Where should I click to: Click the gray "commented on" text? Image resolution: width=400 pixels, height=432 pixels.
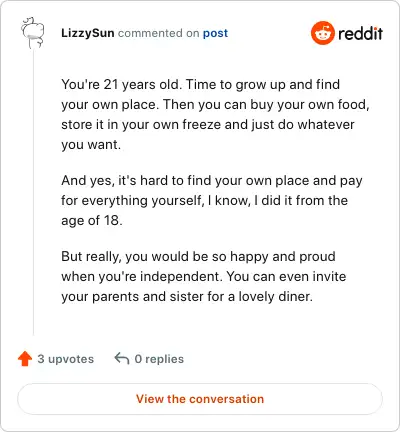click(x=159, y=33)
